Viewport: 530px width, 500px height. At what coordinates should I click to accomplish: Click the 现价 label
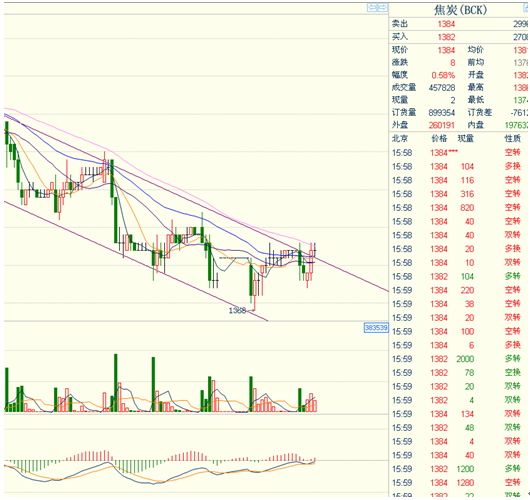[400, 50]
